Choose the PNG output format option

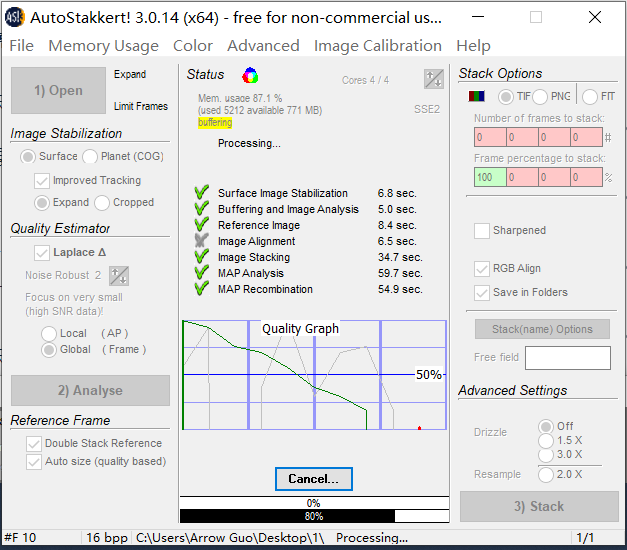540,97
